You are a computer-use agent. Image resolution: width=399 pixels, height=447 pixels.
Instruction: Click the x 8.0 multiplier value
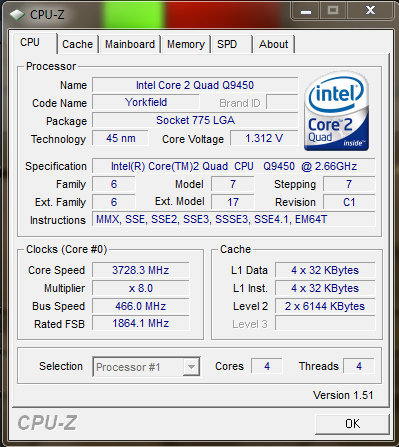[x=140, y=288]
